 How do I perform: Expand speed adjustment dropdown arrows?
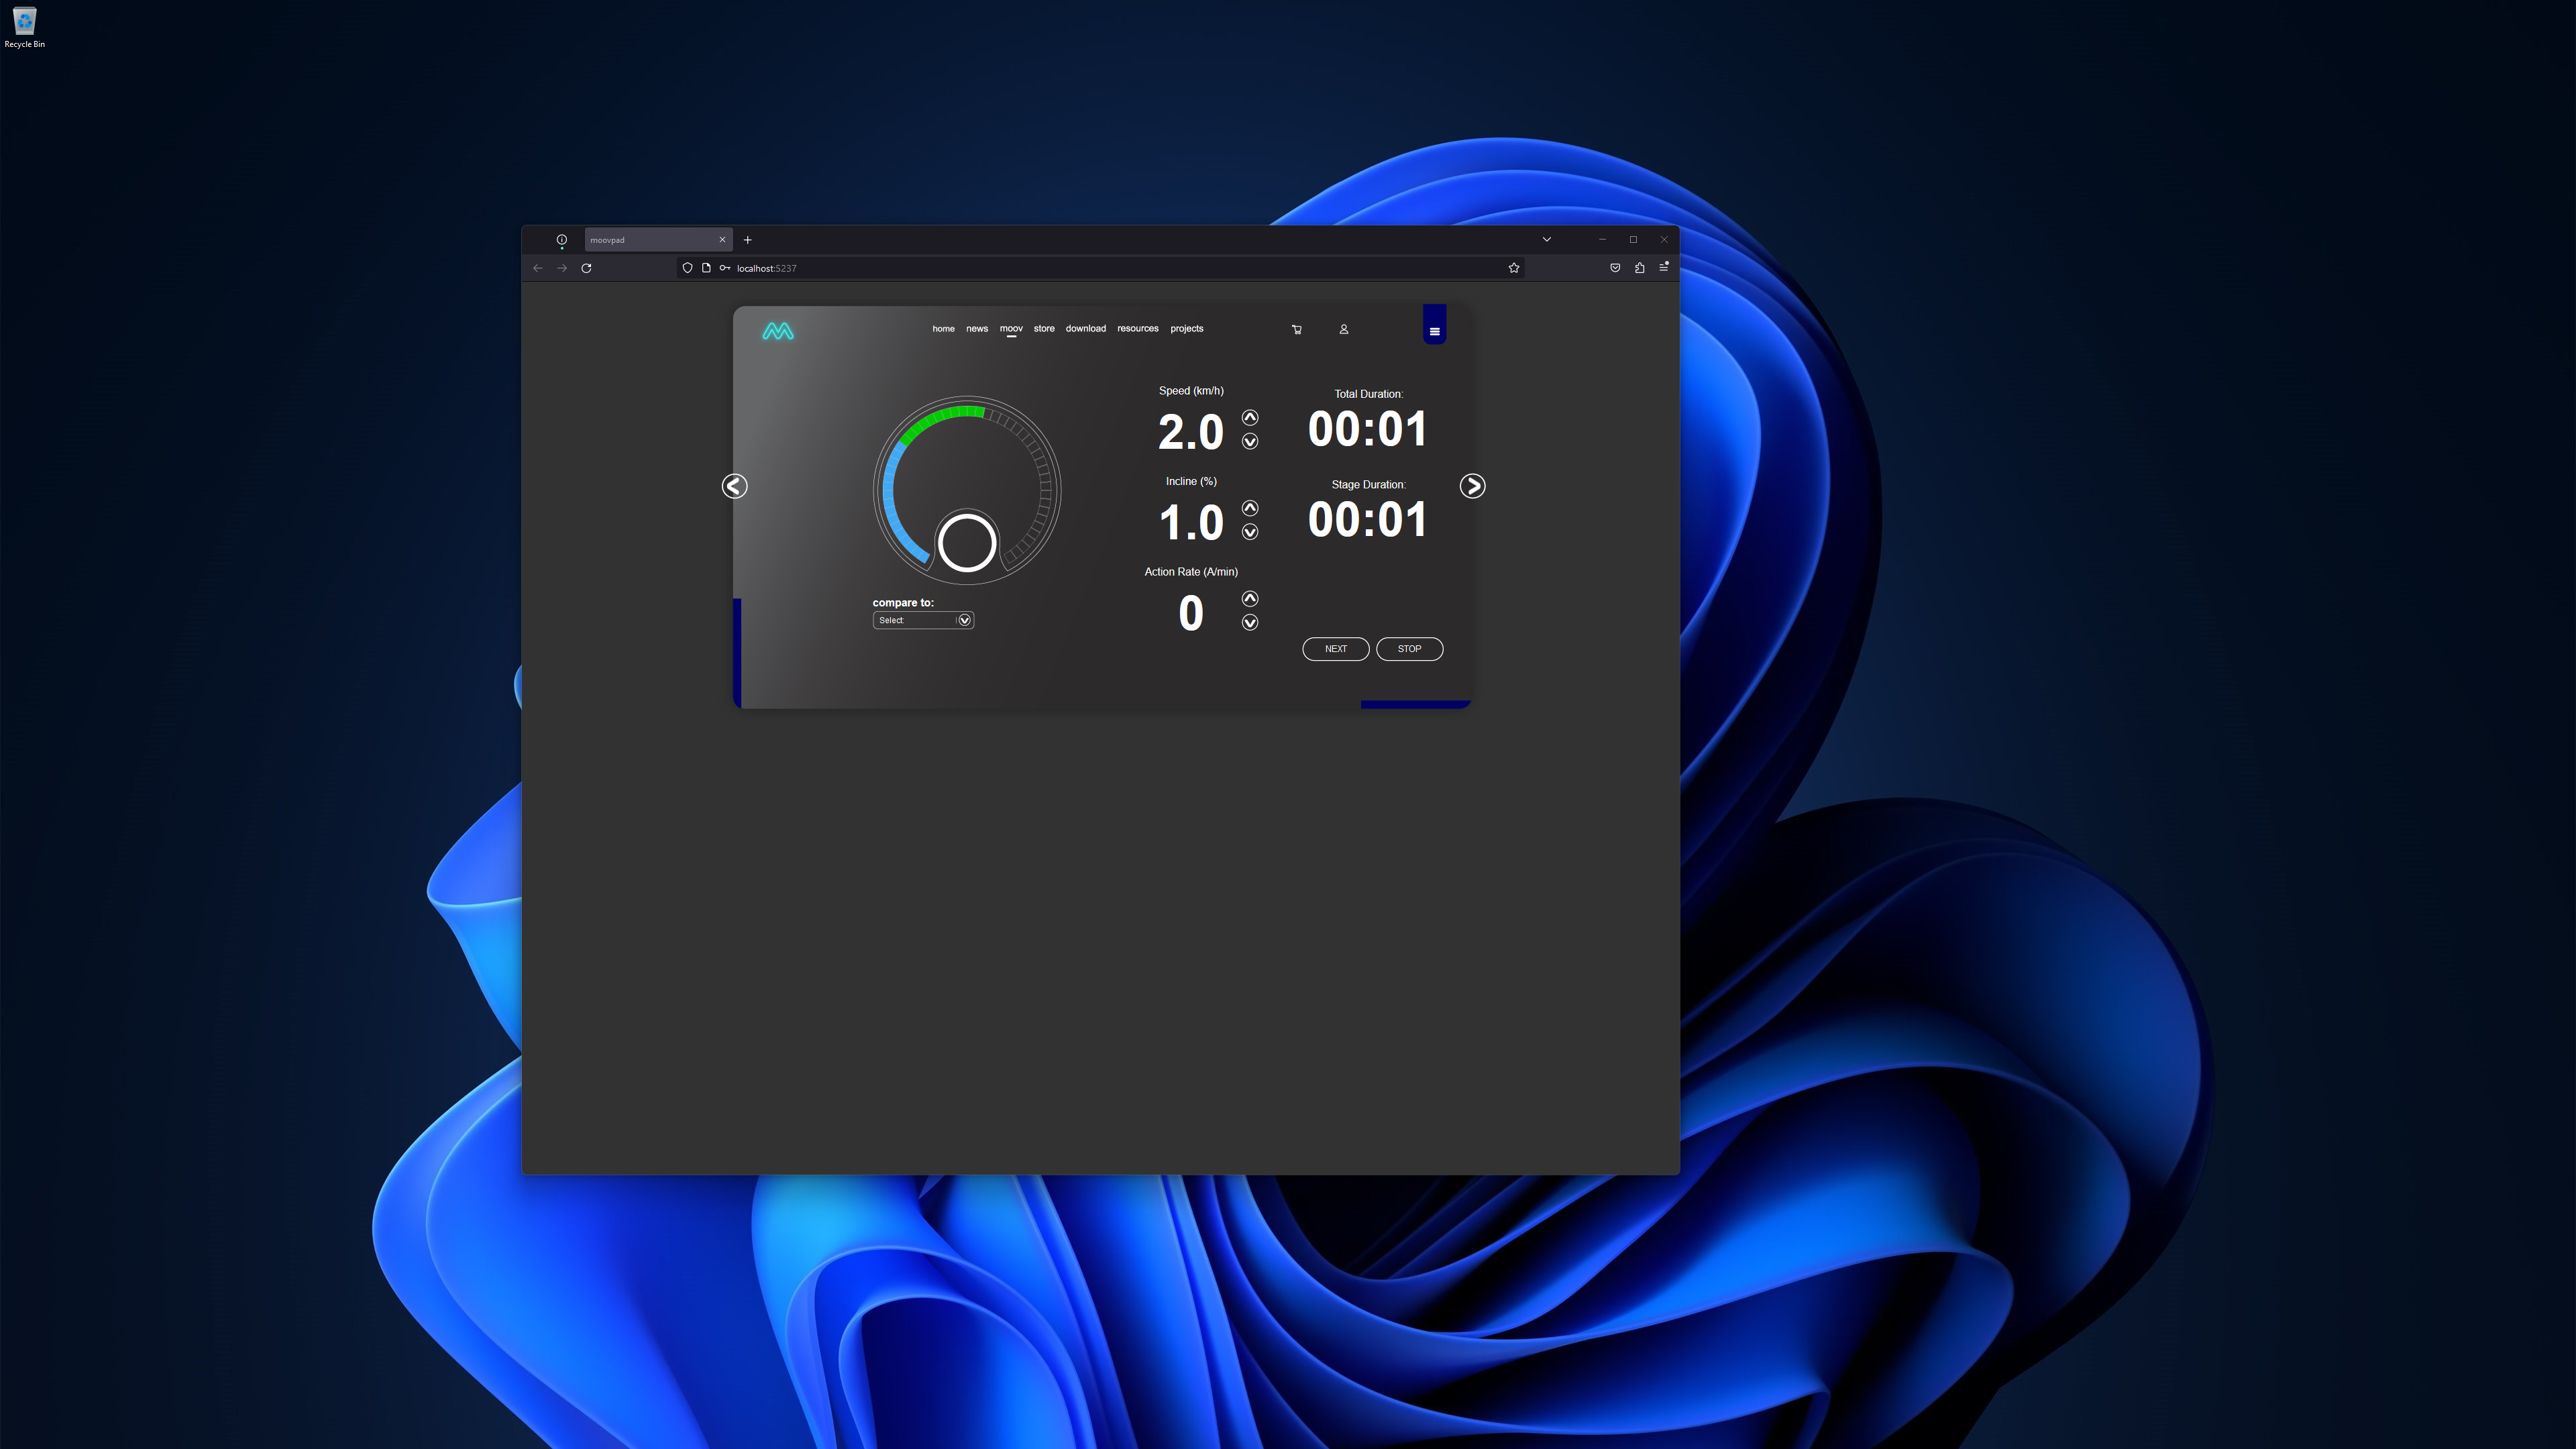[1251, 430]
